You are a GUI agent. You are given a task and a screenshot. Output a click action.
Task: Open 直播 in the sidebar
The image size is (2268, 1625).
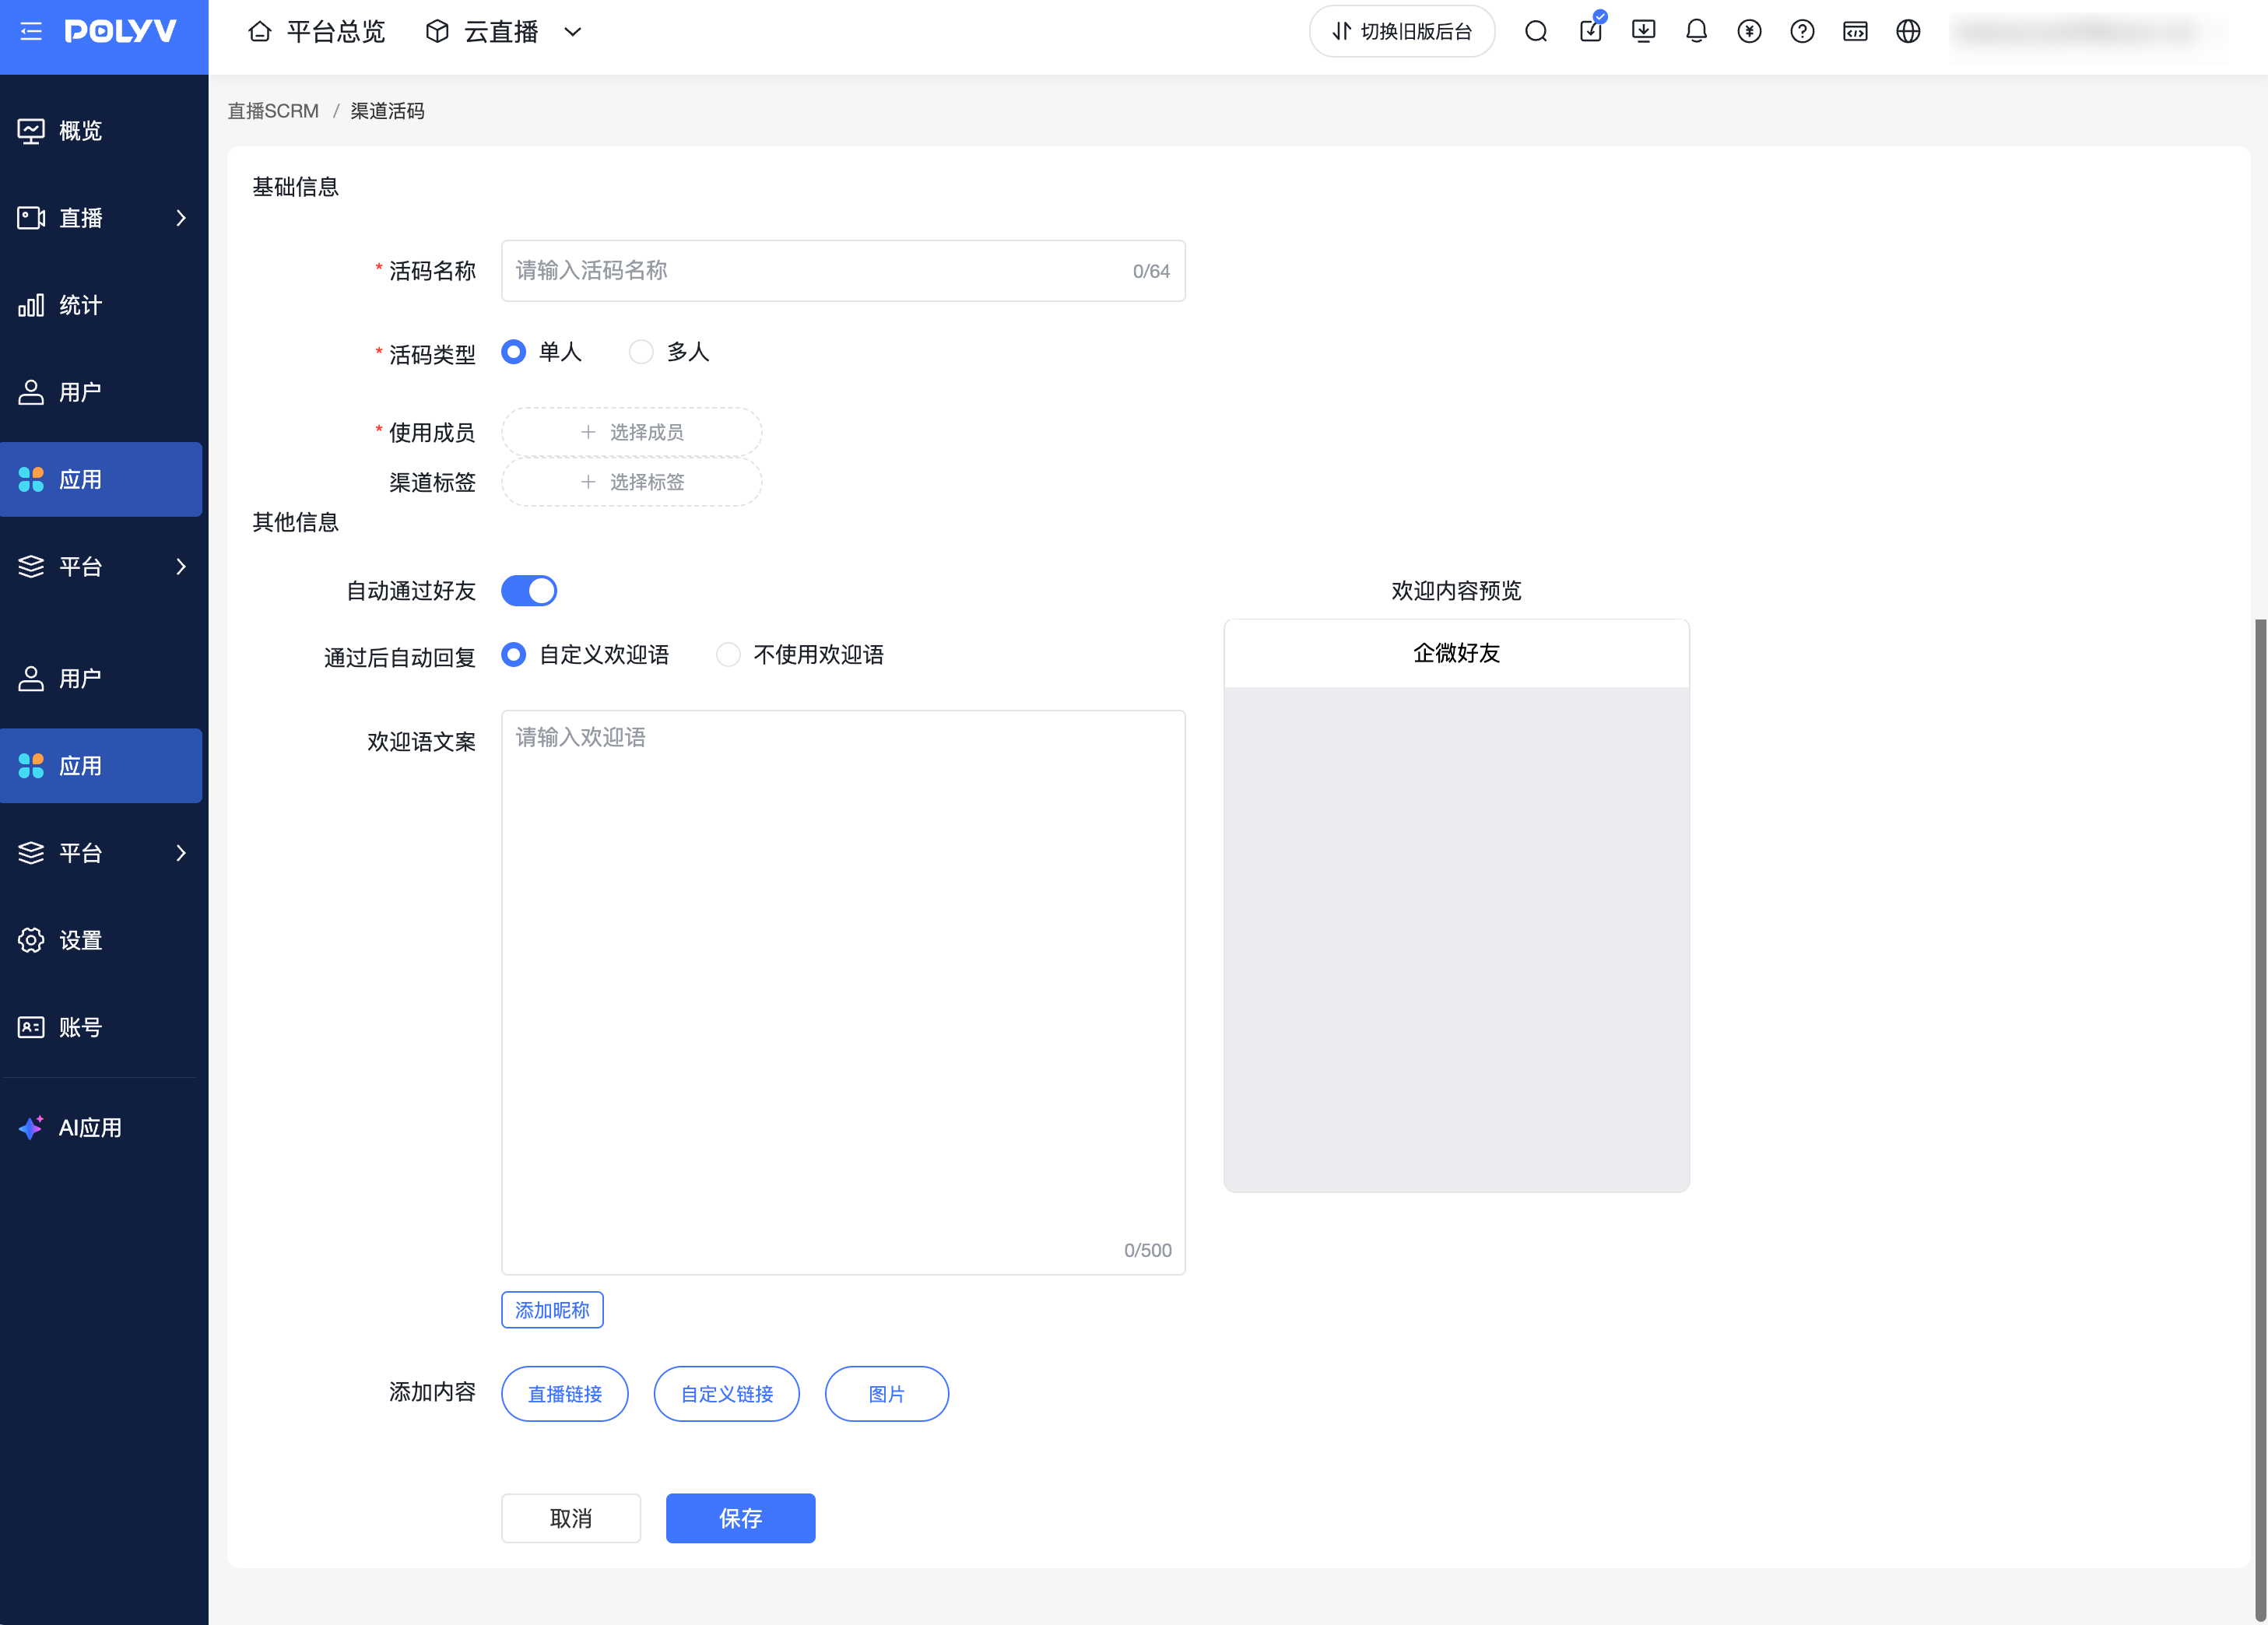tap(101, 218)
